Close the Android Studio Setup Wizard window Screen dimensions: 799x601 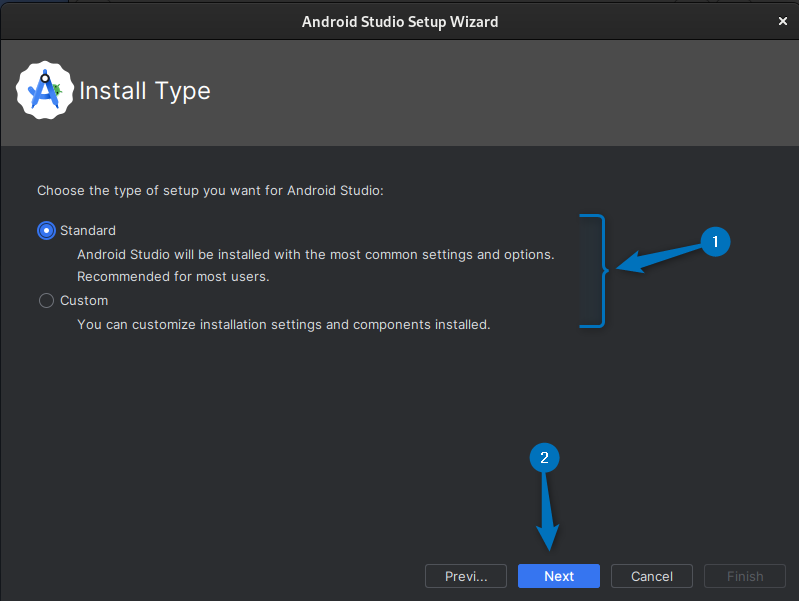[x=783, y=21]
